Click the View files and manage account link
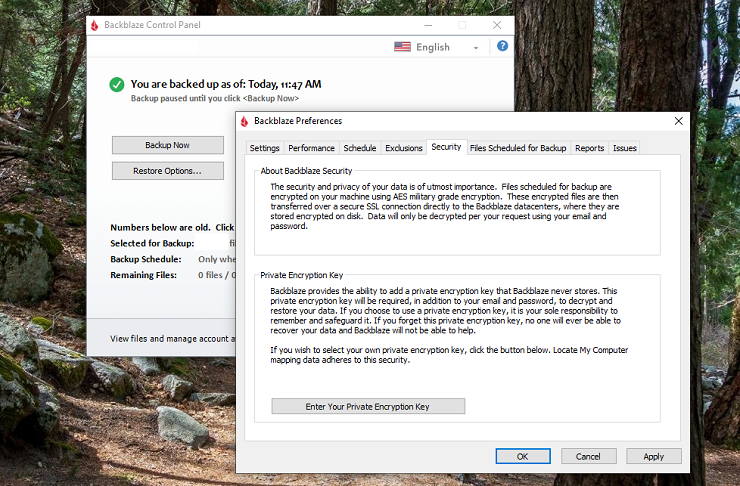Viewport: 740px width, 486px height. pyautogui.click(x=172, y=338)
